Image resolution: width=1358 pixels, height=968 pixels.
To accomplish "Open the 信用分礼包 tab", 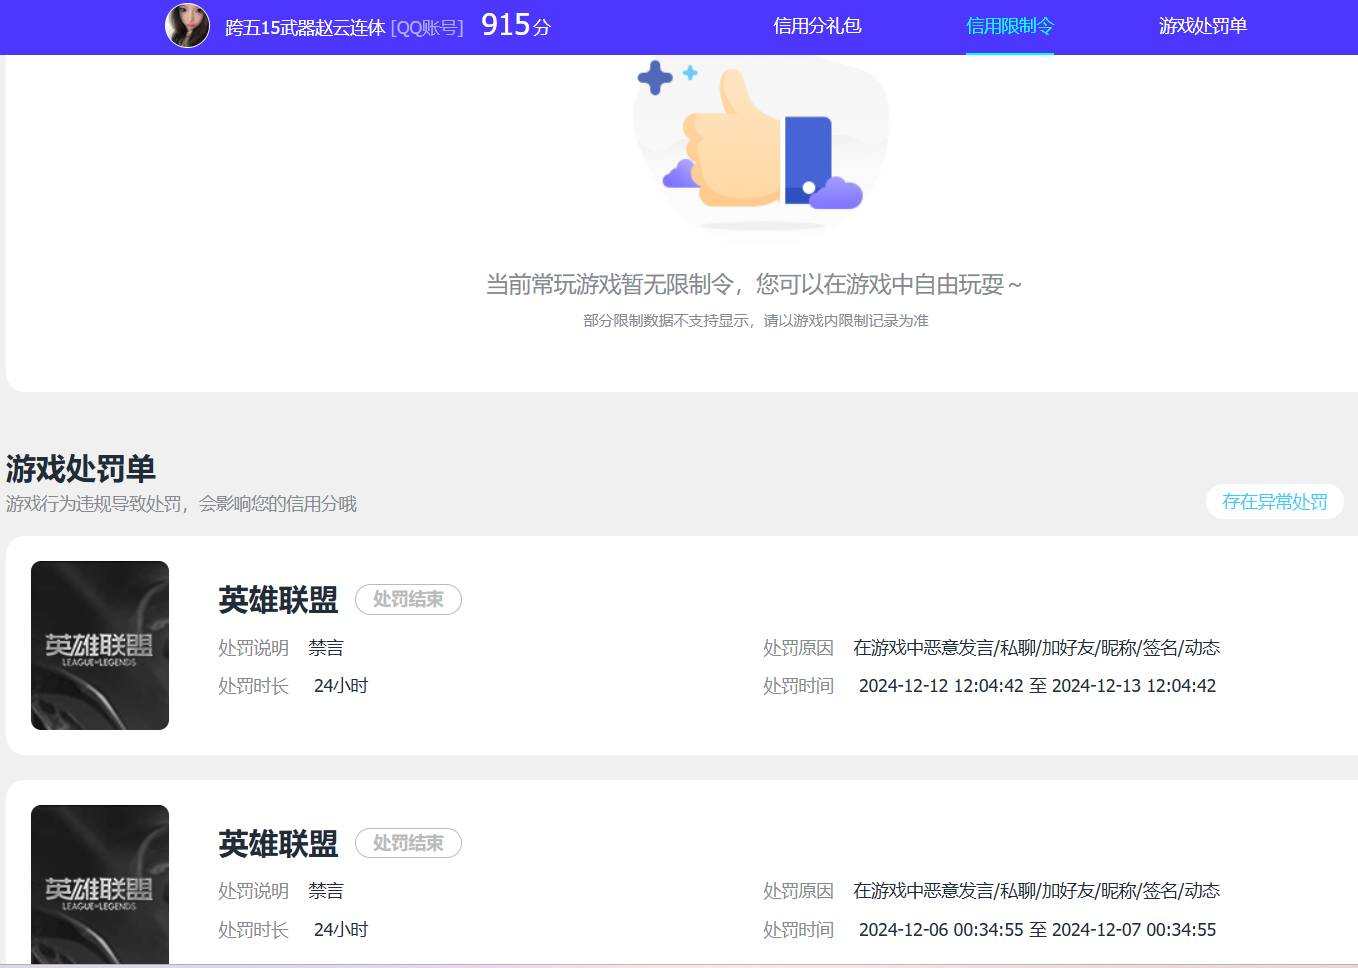I will point(817,26).
